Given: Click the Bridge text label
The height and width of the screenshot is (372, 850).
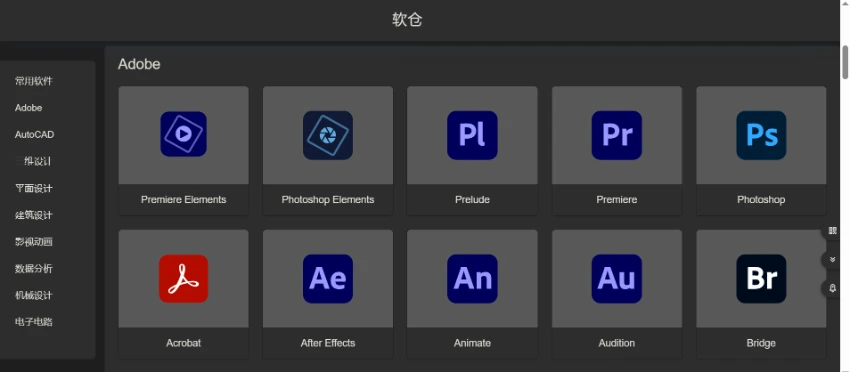Looking at the screenshot, I should pyautogui.click(x=761, y=343).
